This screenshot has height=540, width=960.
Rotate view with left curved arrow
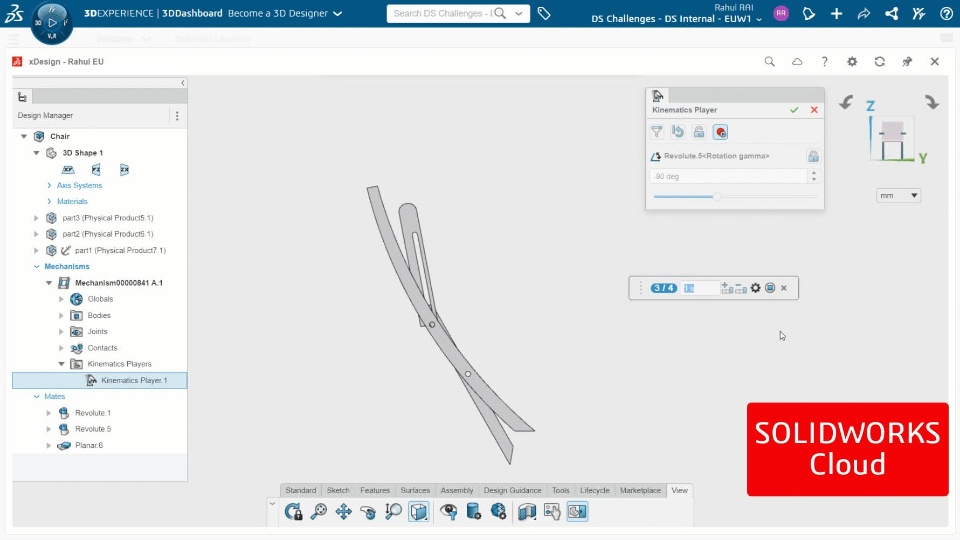click(846, 102)
